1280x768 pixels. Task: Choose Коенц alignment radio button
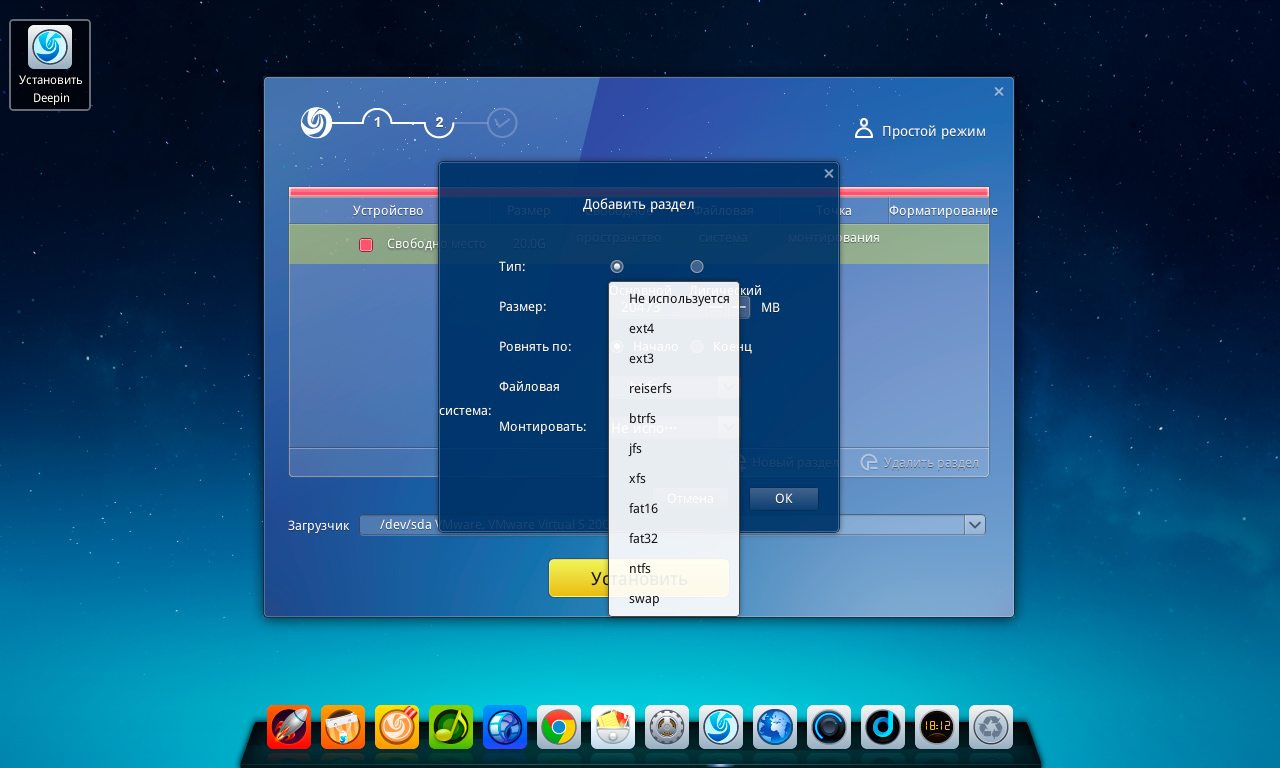point(697,346)
